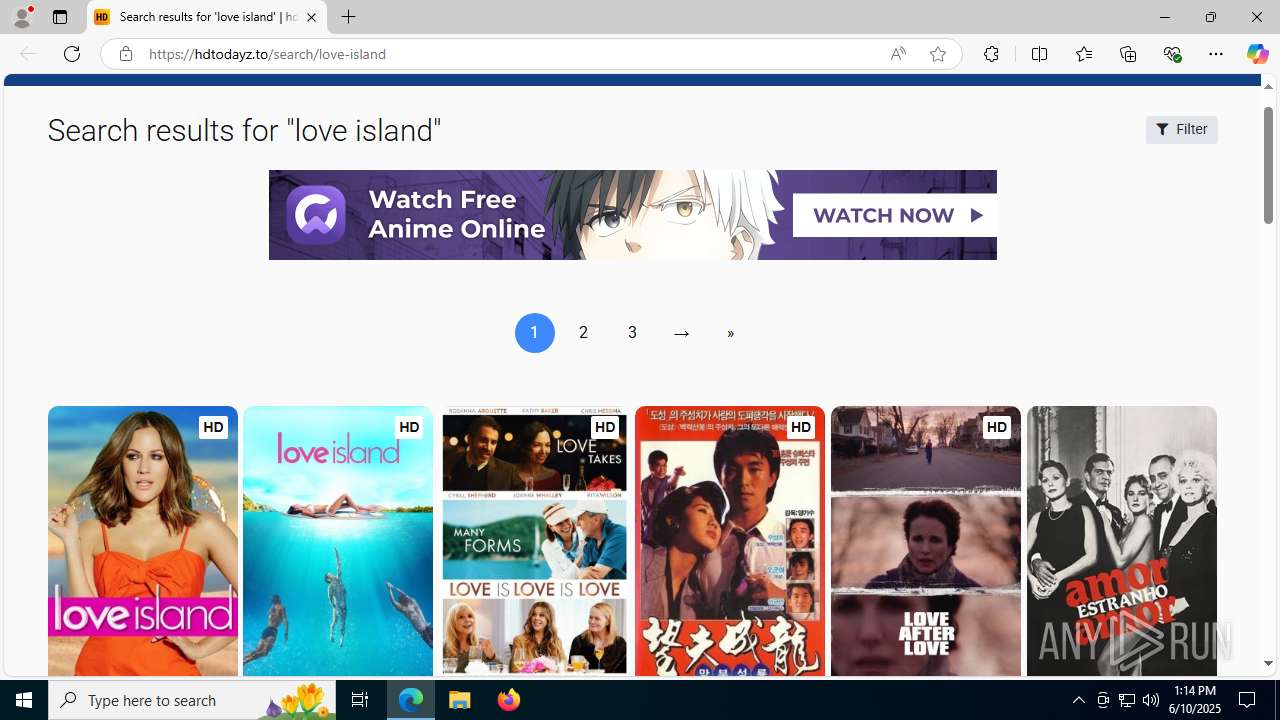The height and width of the screenshot is (720, 1280).
Task: Open File Explorer from taskbar
Action: [x=460, y=700]
